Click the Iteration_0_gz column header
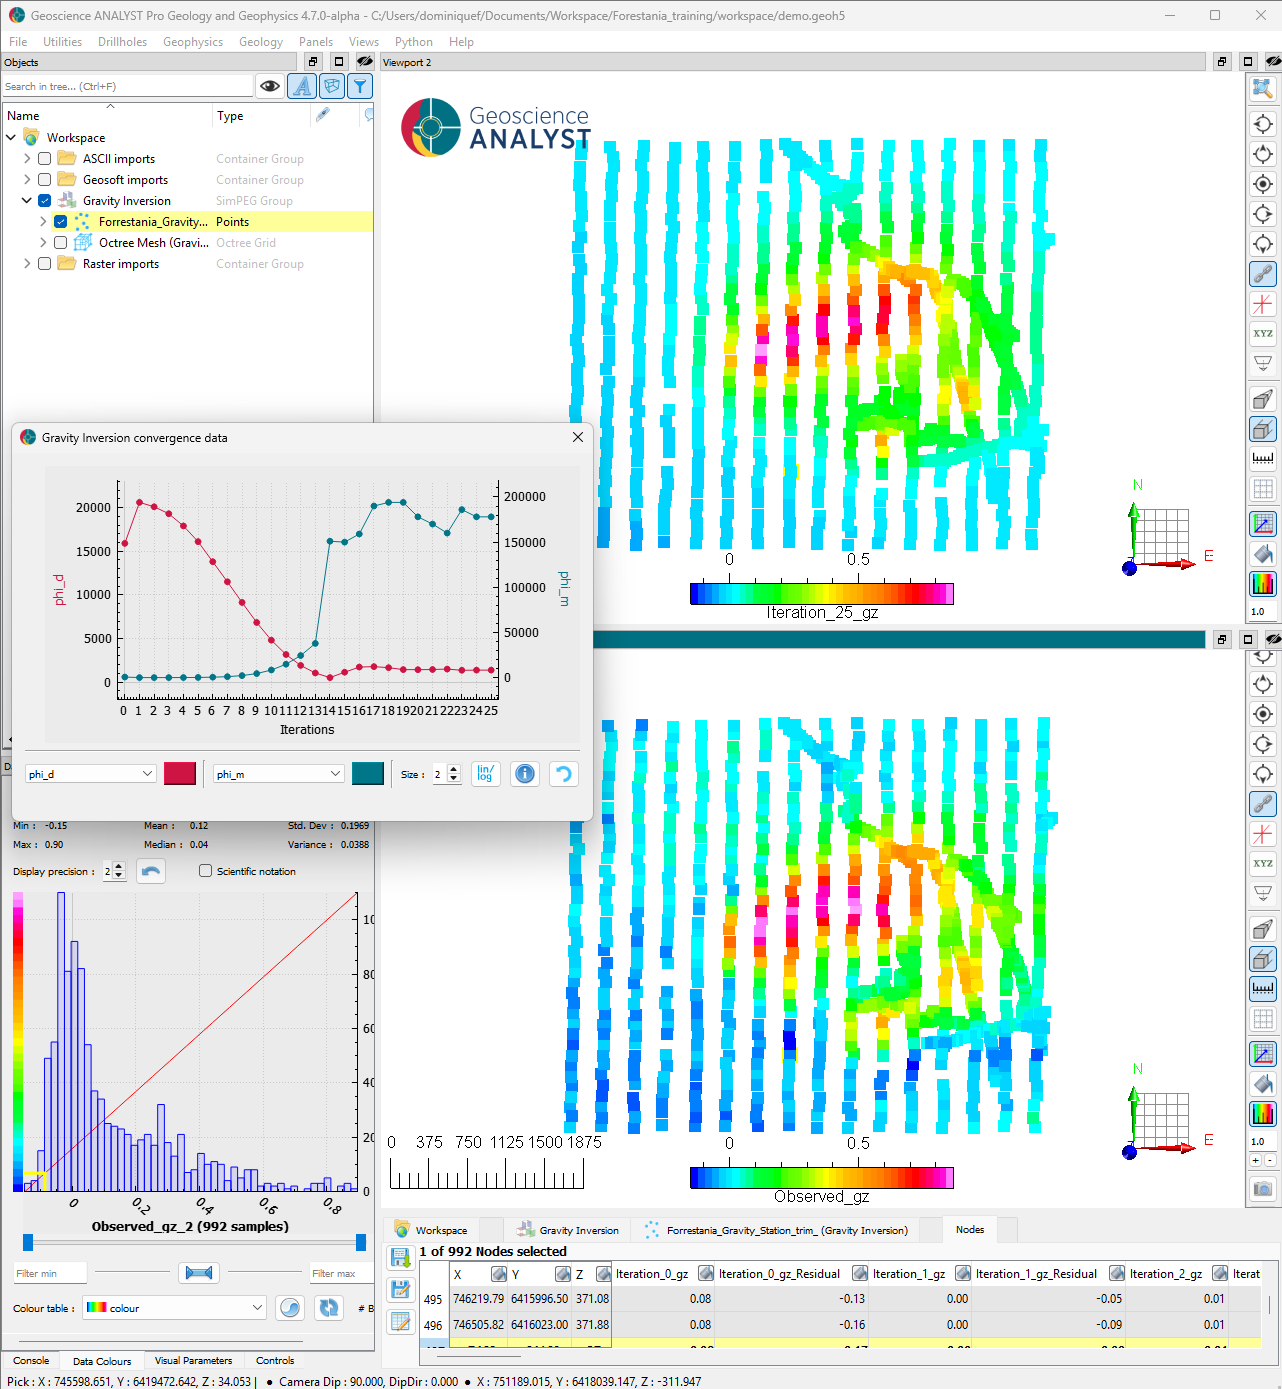This screenshot has height=1389, width=1282. pyautogui.click(x=651, y=1274)
